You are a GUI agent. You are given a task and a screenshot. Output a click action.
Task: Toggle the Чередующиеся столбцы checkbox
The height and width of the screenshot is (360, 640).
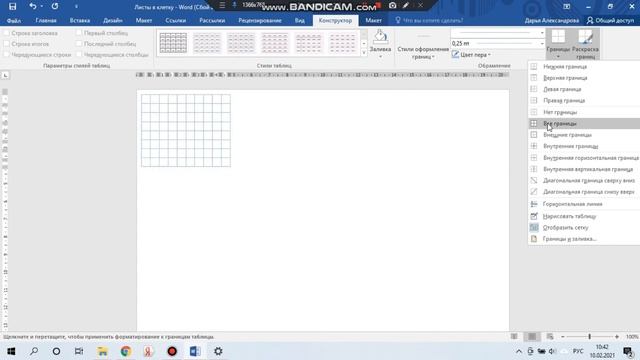coord(79,54)
